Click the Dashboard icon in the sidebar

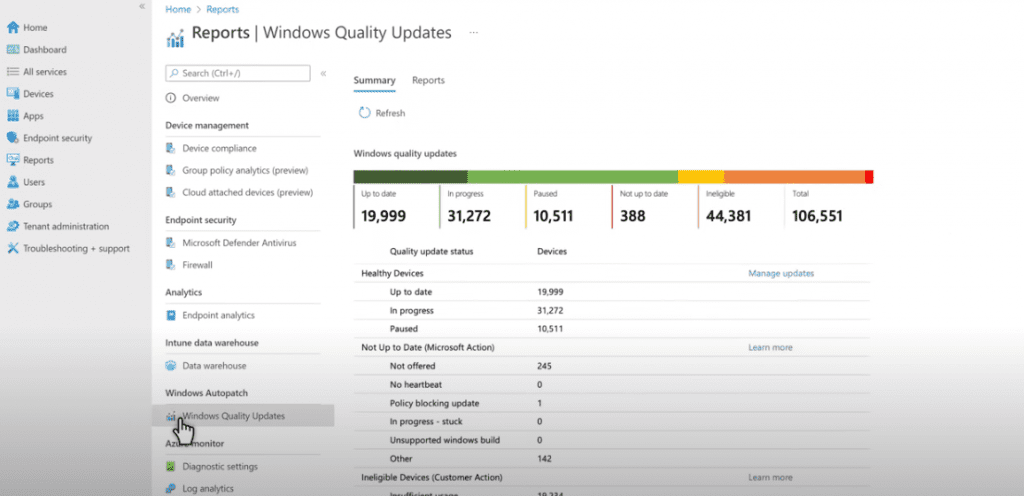click(12, 50)
